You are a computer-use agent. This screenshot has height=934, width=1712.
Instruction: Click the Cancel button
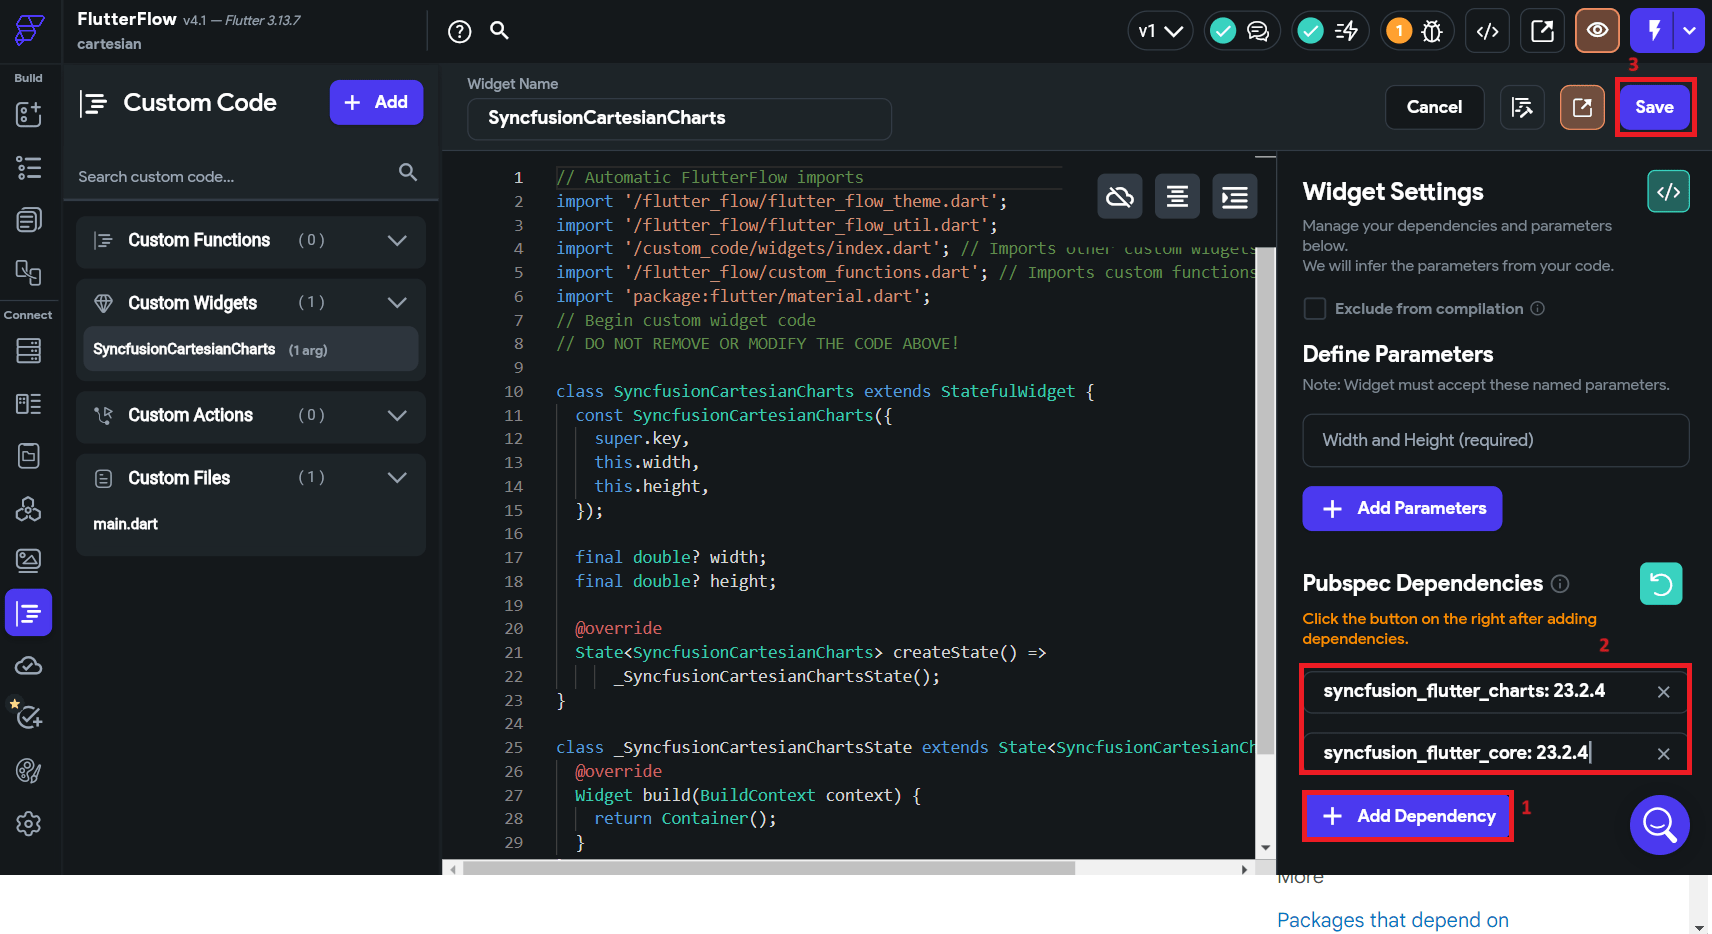1434,107
